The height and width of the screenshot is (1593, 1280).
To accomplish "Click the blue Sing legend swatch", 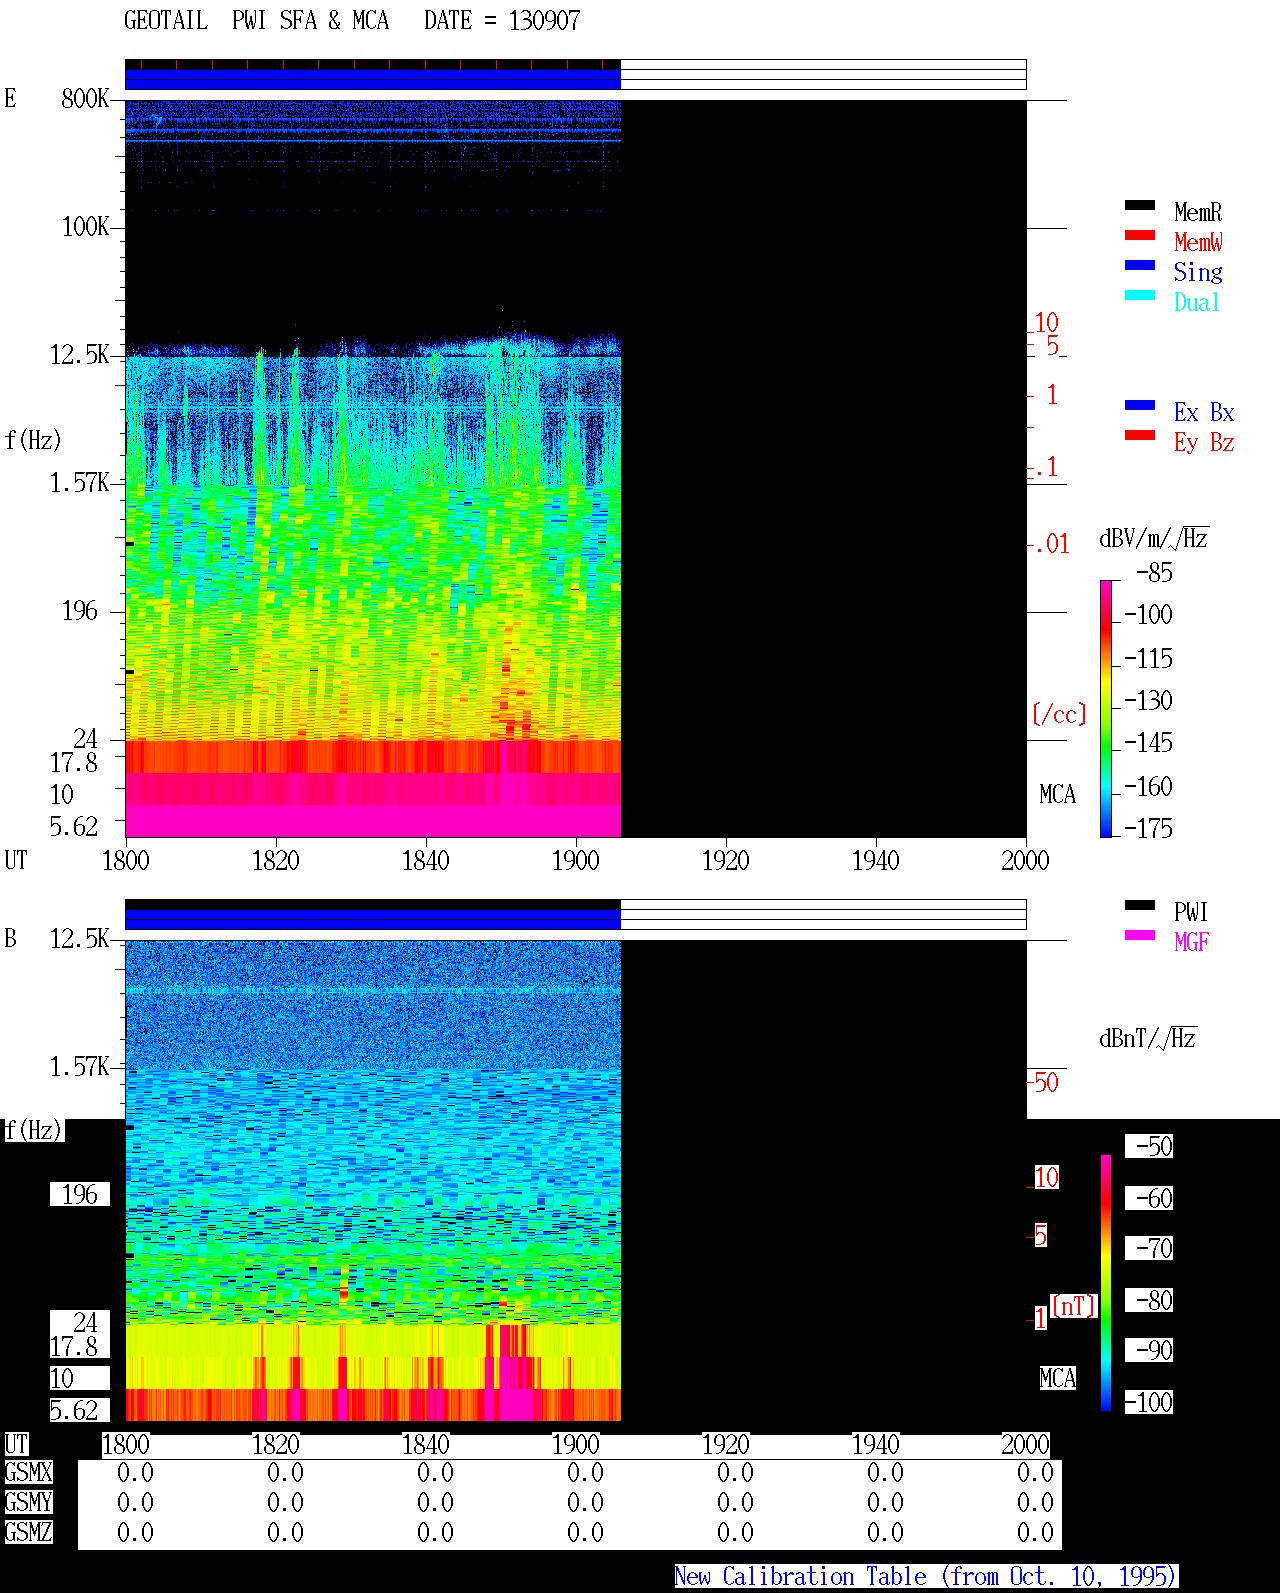I will click(1140, 265).
